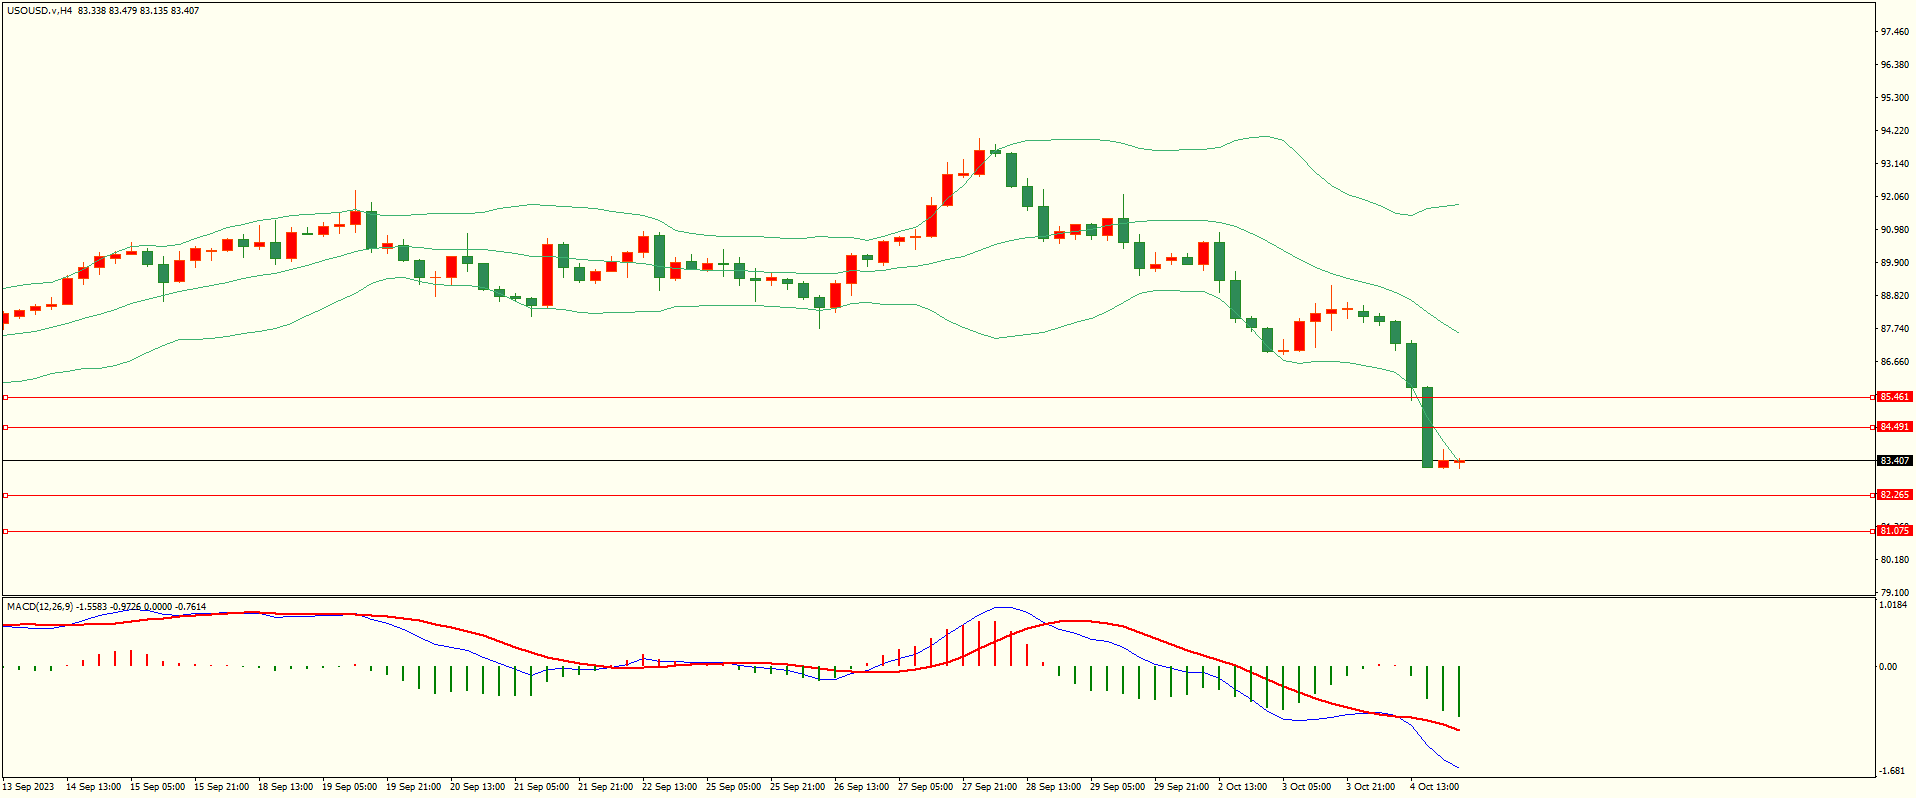
Task: Click the 27 Sep 21:00 time label
Action: click(989, 787)
